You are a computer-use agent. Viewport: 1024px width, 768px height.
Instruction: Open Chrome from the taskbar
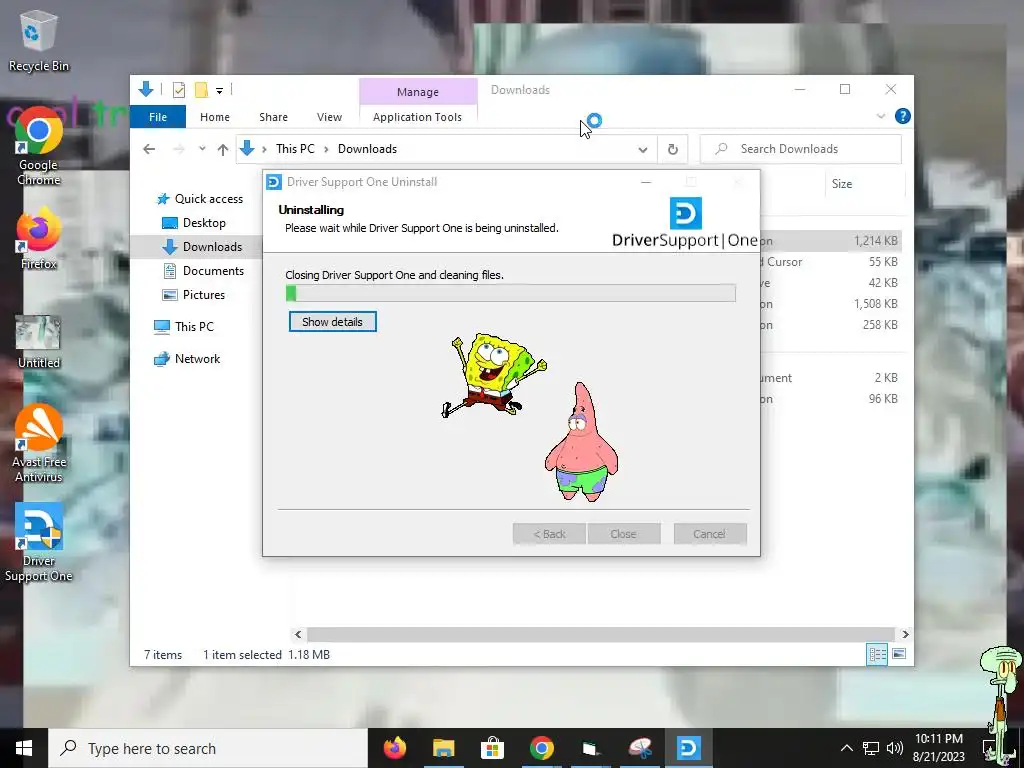click(541, 748)
